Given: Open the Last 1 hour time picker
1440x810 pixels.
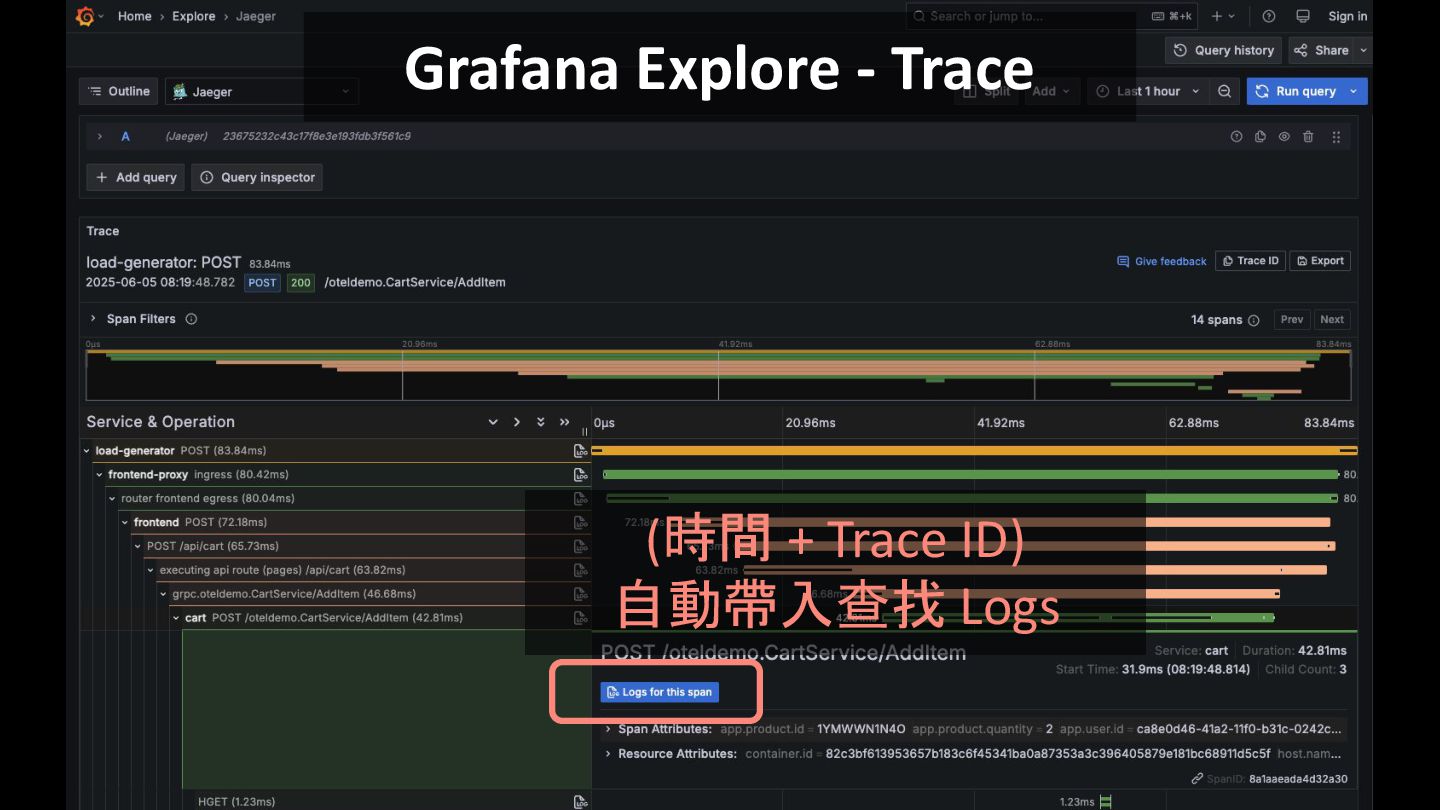Looking at the screenshot, I should click(x=1147, y=91).
